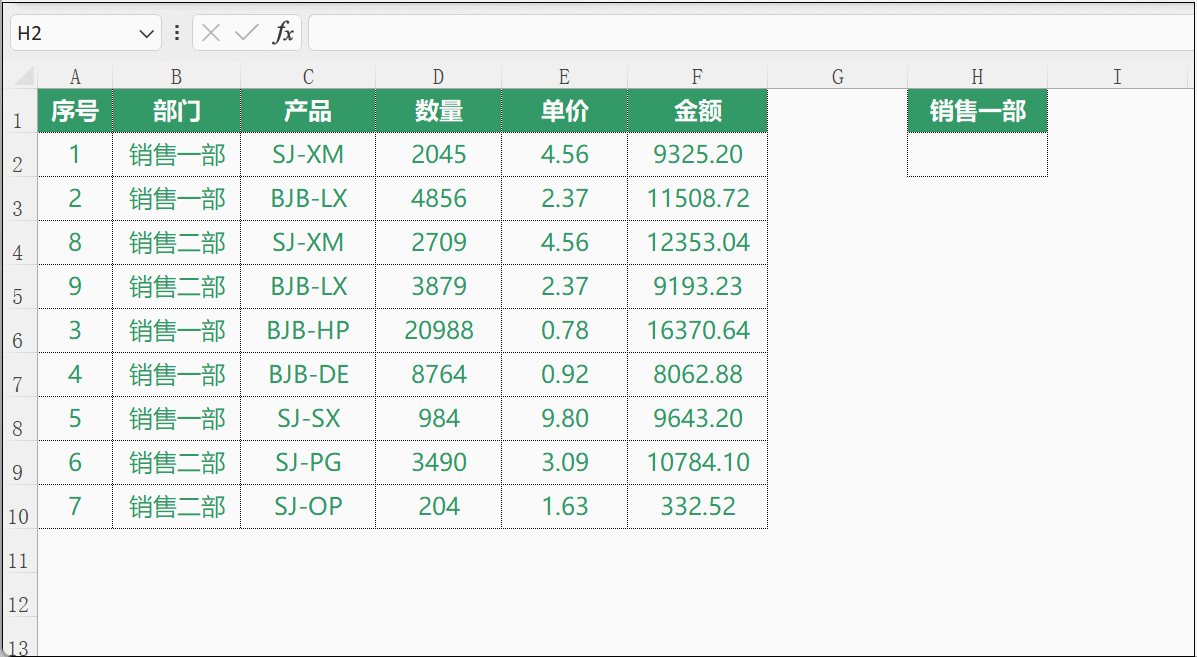Select column G header

[837, 76]
